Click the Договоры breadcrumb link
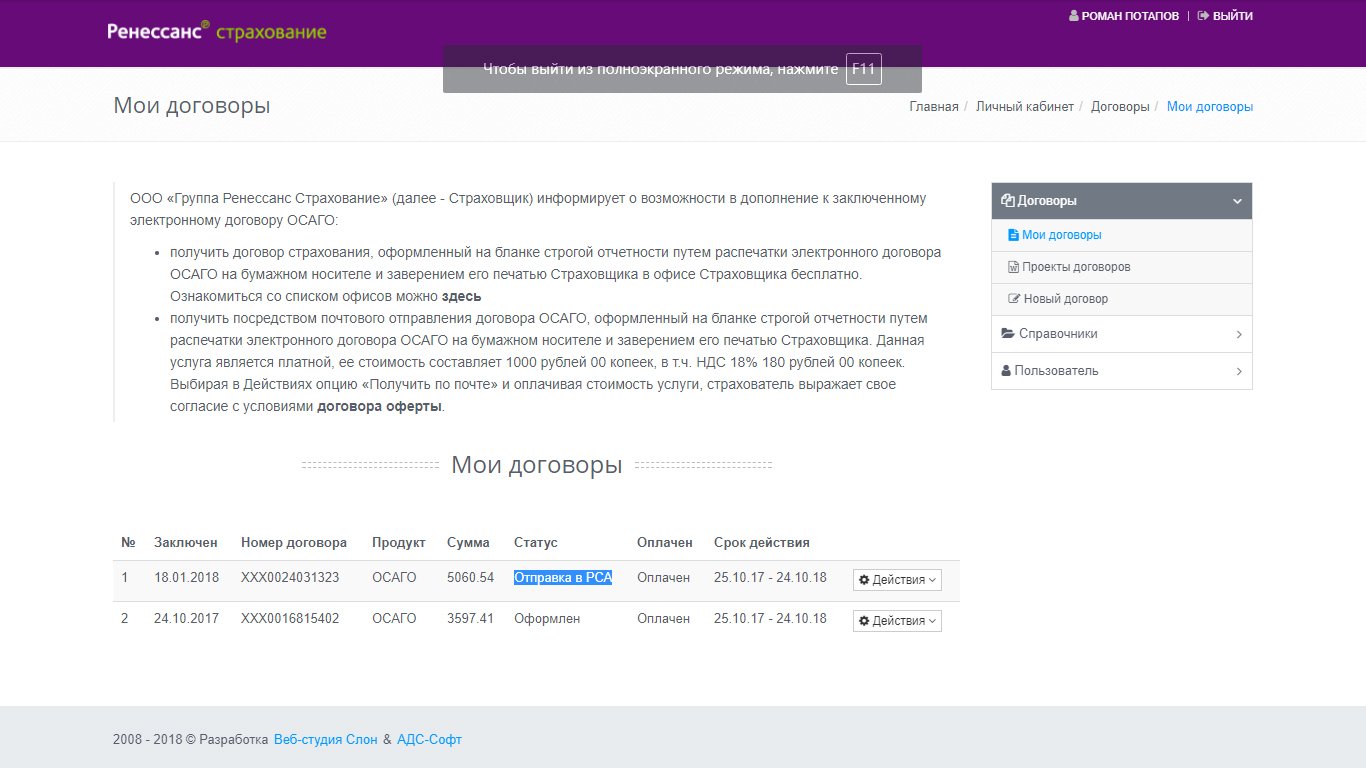Image resolution: width=1366 pixels, height=768 pixels. pos(1119,107)
